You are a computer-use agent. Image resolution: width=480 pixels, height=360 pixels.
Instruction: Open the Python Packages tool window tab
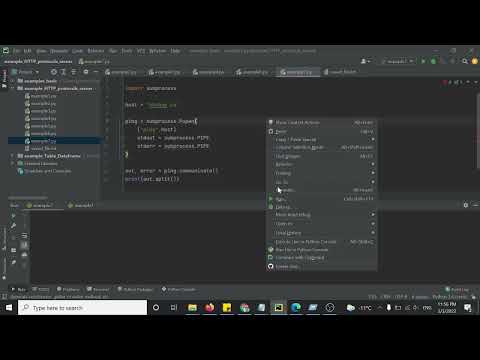click(x=135, y=289)
